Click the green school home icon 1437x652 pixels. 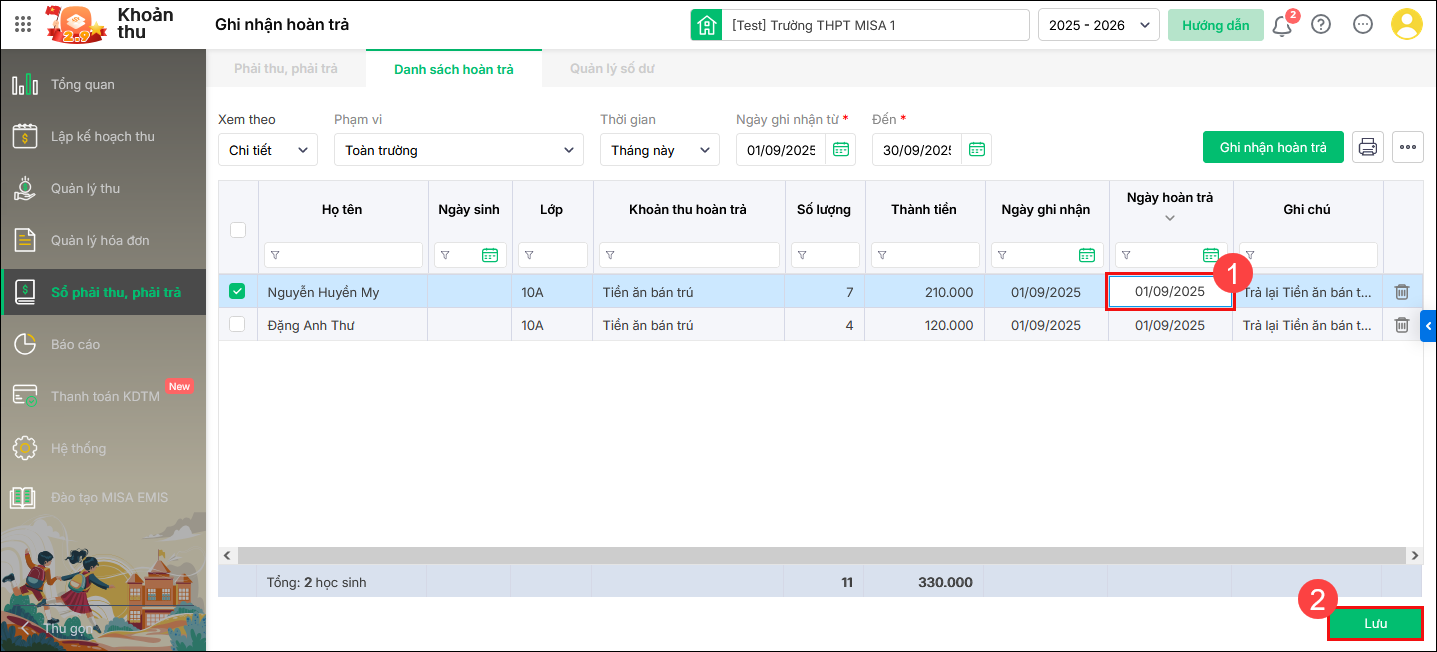(707, 25)
